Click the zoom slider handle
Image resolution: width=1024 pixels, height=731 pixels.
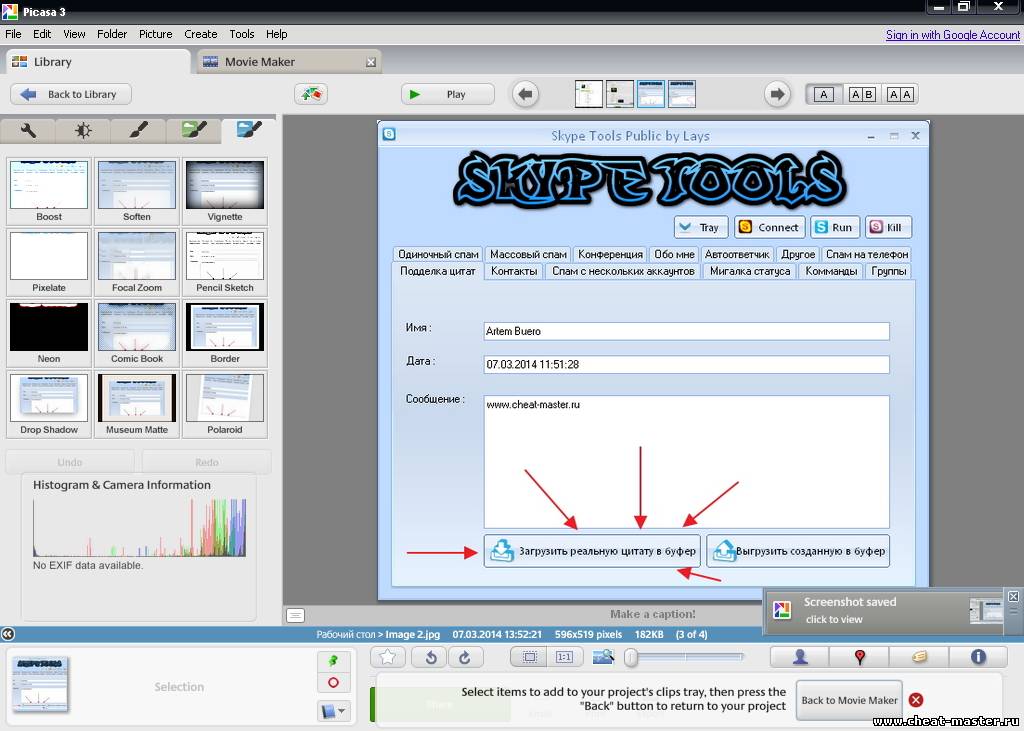(x=631, y=657)
